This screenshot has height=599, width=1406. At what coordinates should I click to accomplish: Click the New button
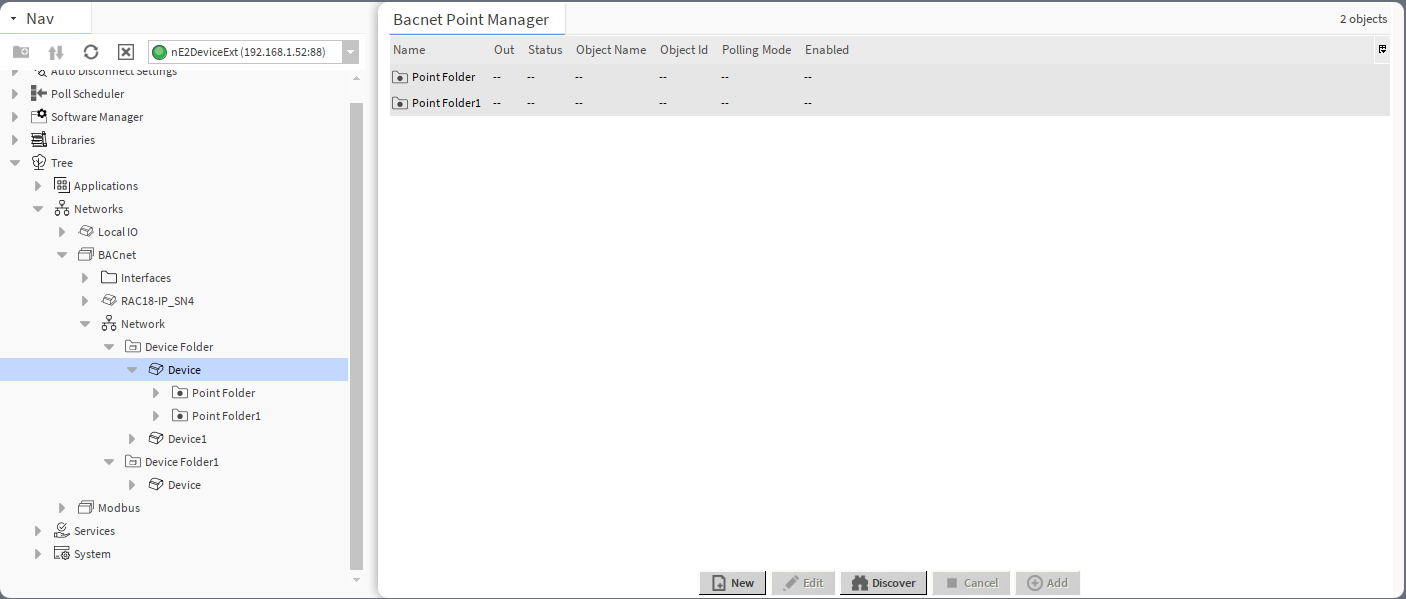[732, 583]
